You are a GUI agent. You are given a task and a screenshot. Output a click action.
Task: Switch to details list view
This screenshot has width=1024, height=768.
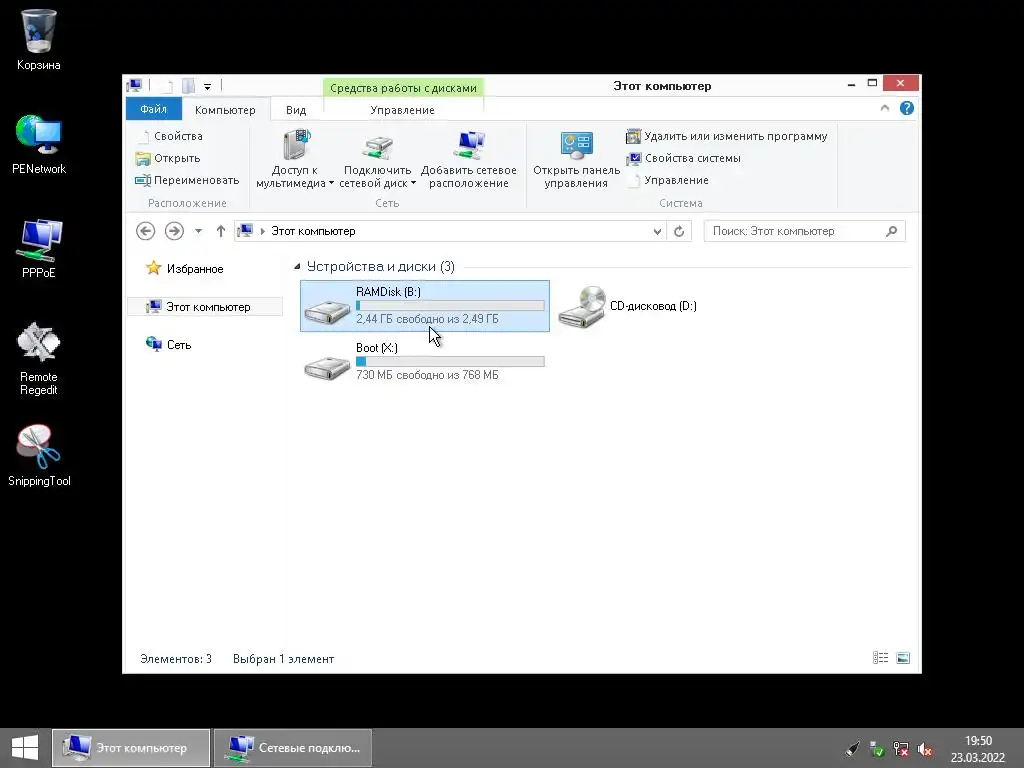pos(880,658)
